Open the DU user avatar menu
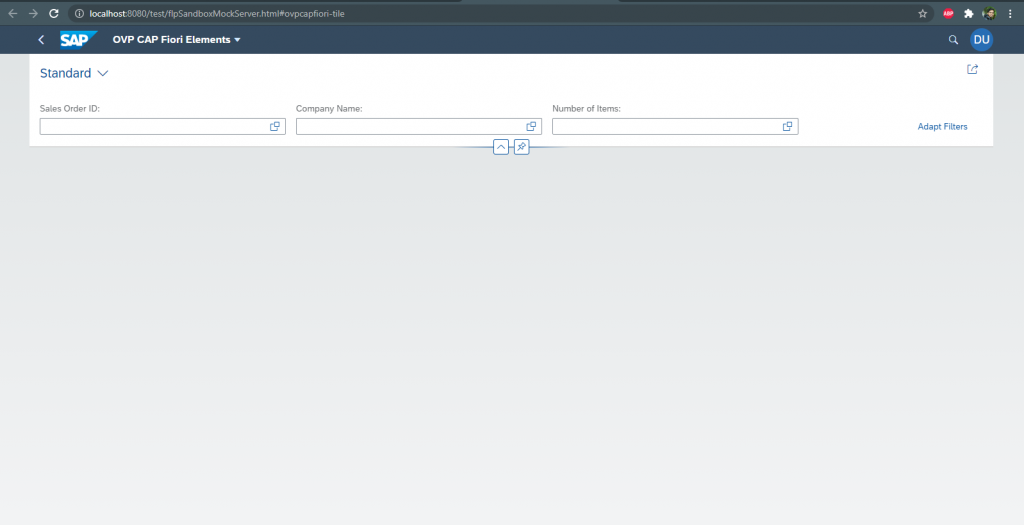This screenshot has height=525, width=1024. [982, 40]
